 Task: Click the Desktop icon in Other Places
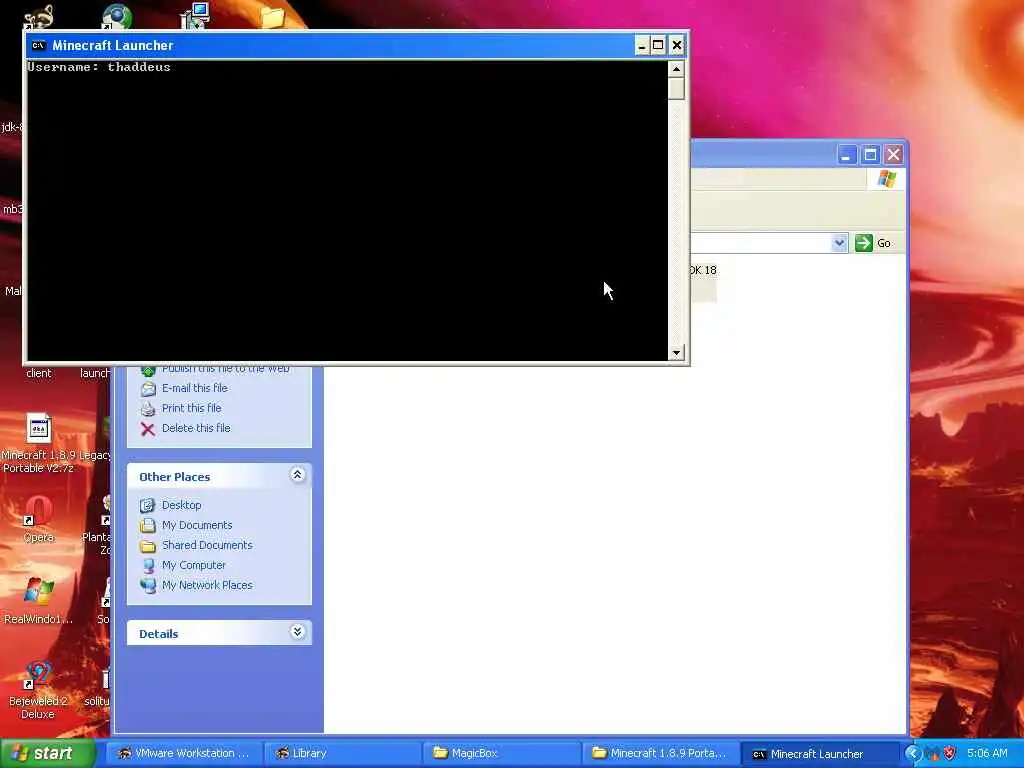[x=148, y=505]
